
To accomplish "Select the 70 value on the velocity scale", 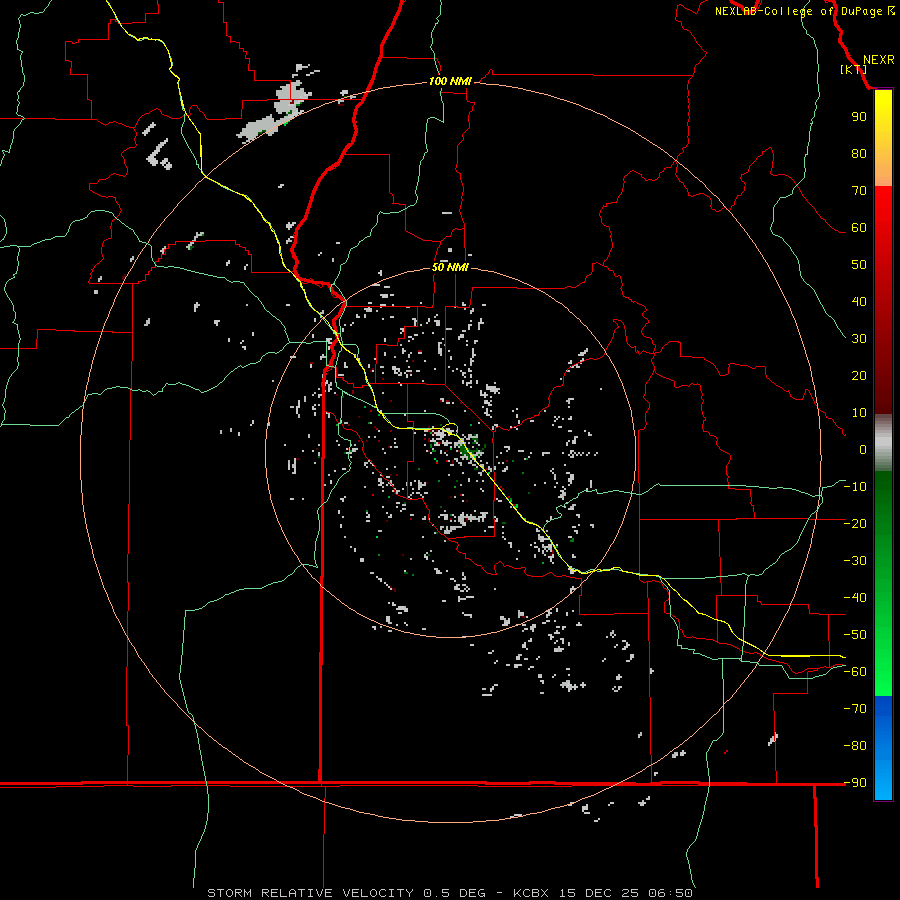I will 859,191.
